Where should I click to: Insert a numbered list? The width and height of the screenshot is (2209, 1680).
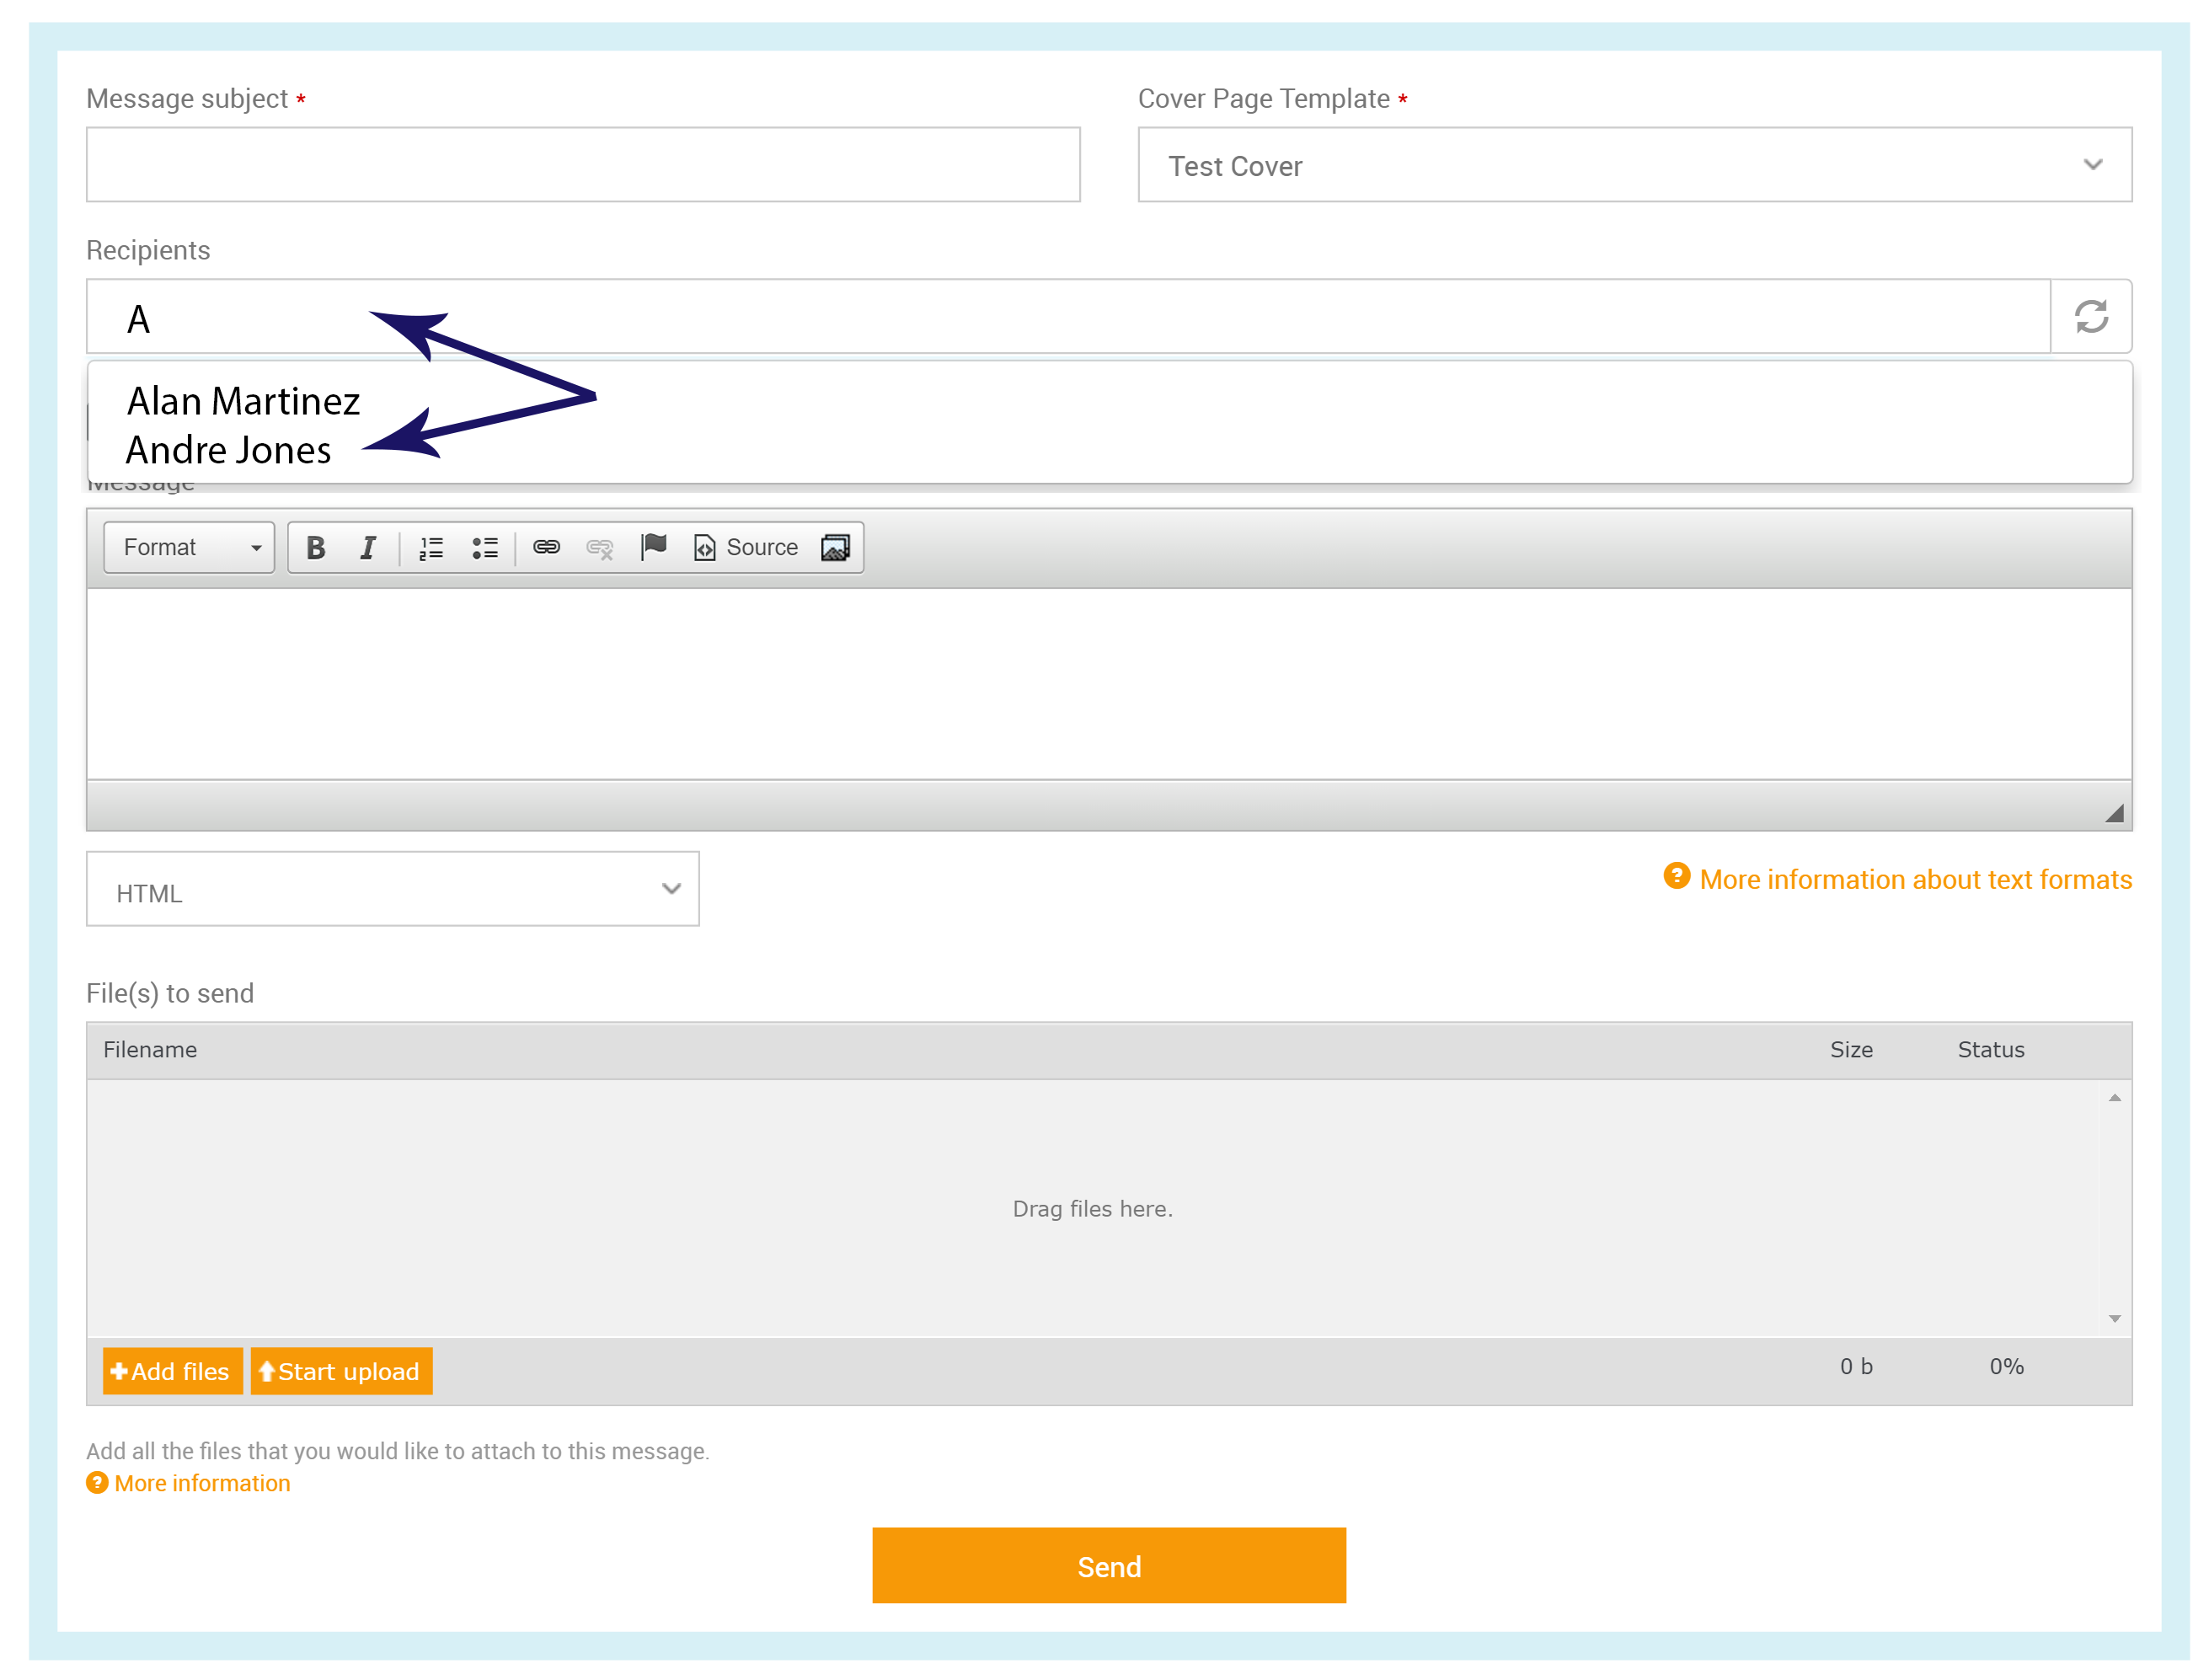430,547
